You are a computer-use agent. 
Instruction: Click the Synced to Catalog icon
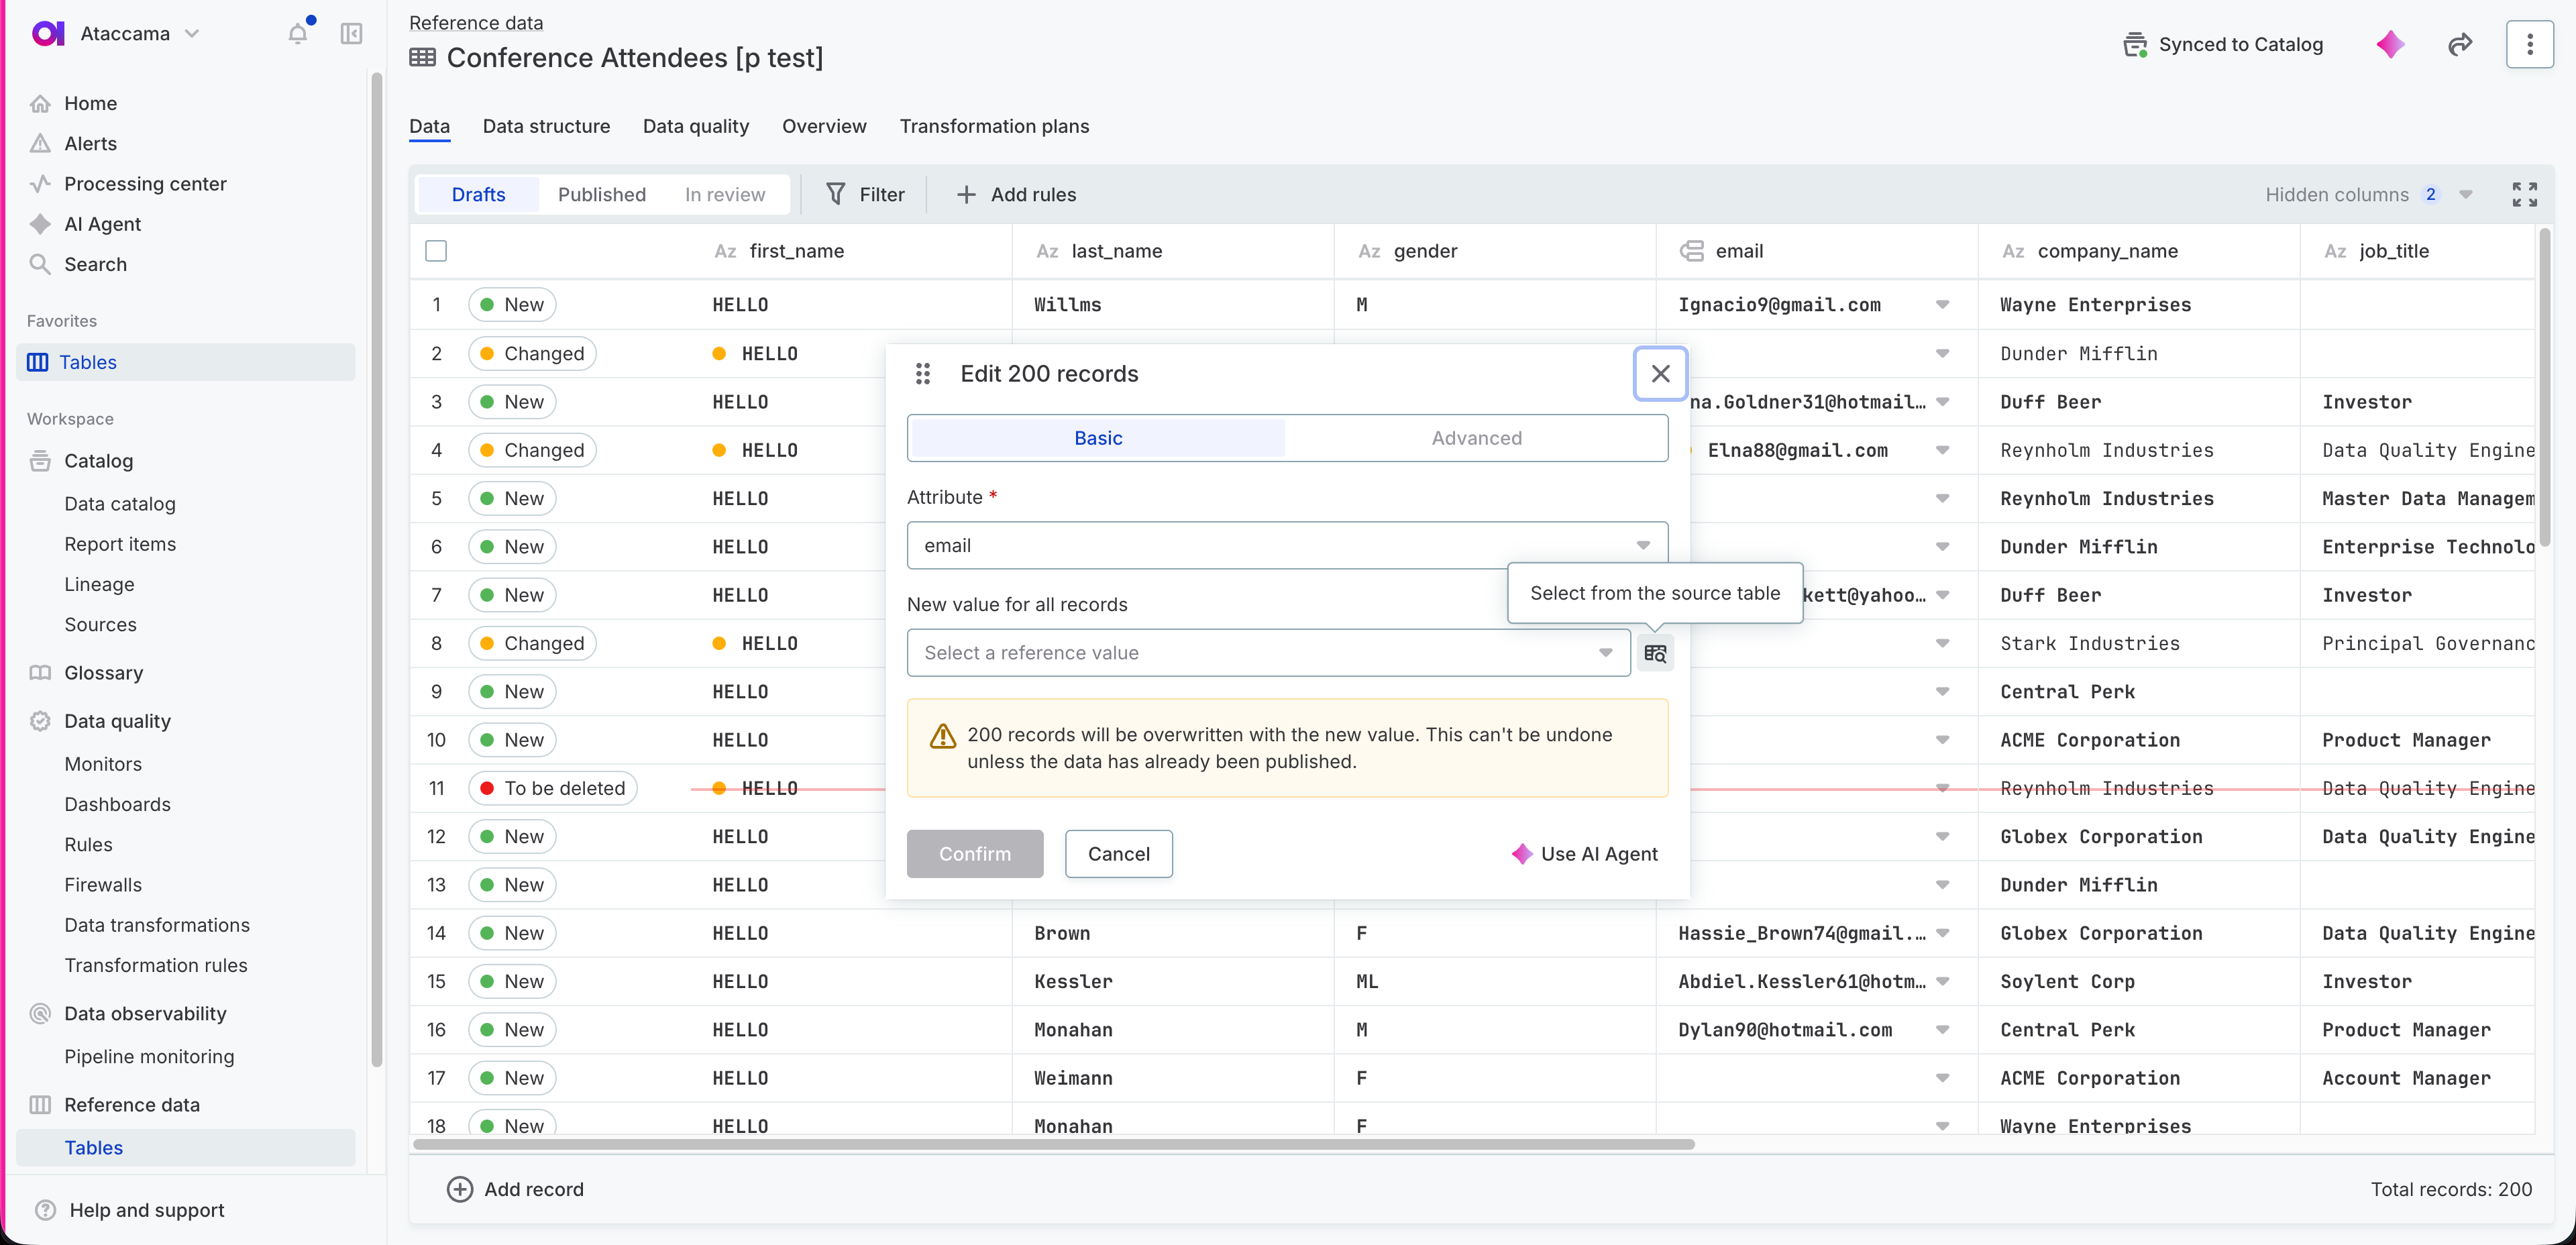pyautogui.click(x=2135, y=44)
